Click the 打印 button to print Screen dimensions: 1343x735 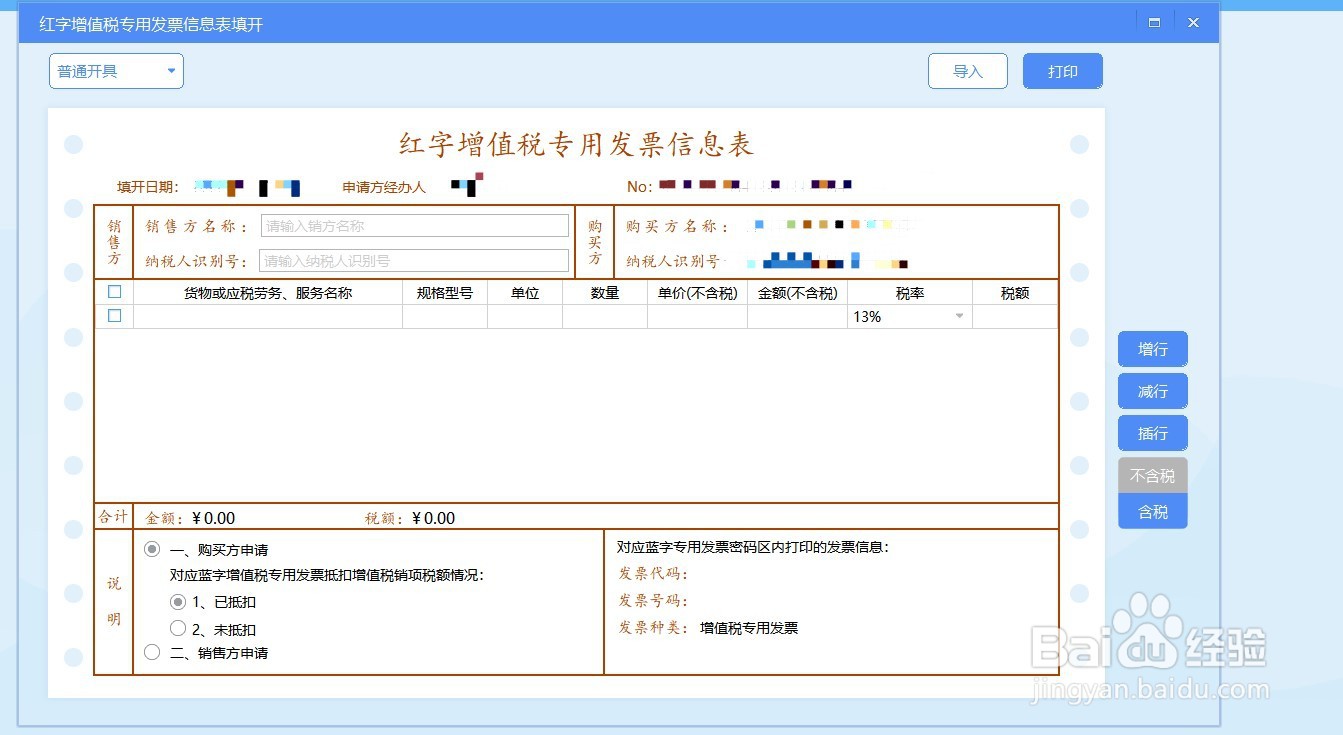(1062, 71)
